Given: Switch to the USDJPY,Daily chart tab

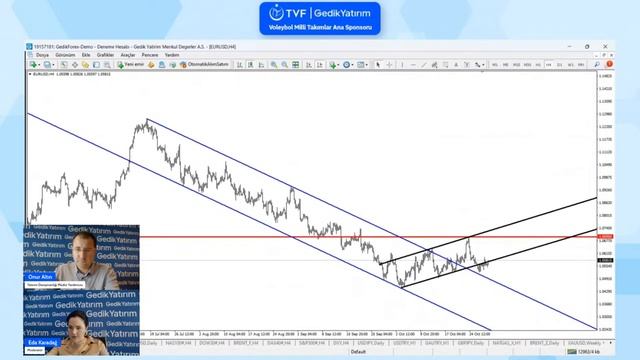Looking at the screenshot, I should pos(371,343).
